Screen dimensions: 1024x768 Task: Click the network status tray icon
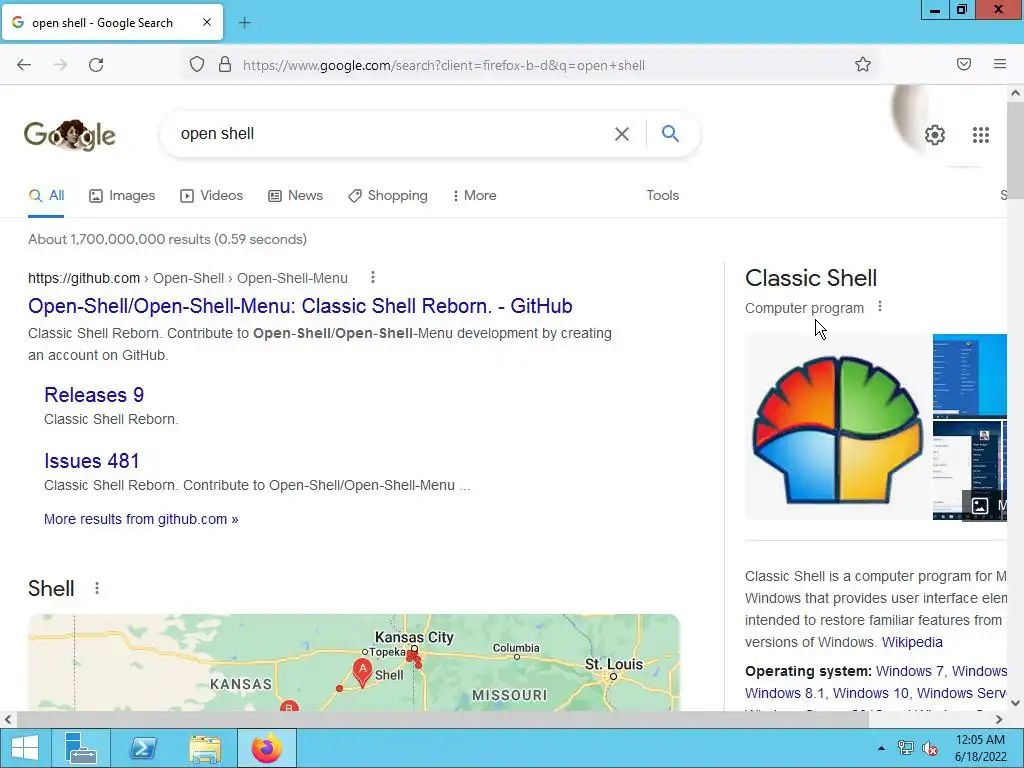pyautogui.click(x=906, y=748)
